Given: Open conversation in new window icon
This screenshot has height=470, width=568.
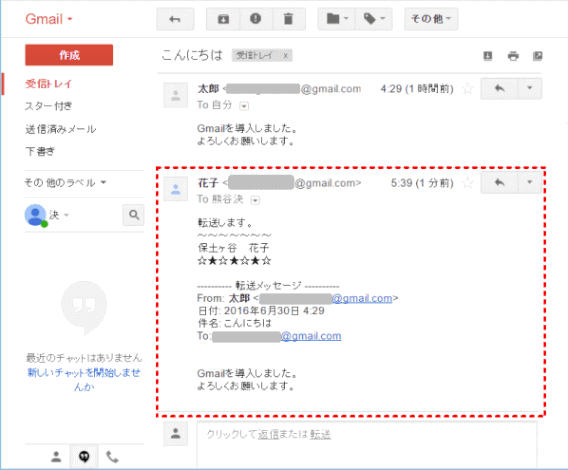Looking at the screenshot, I should pos(538,56).
